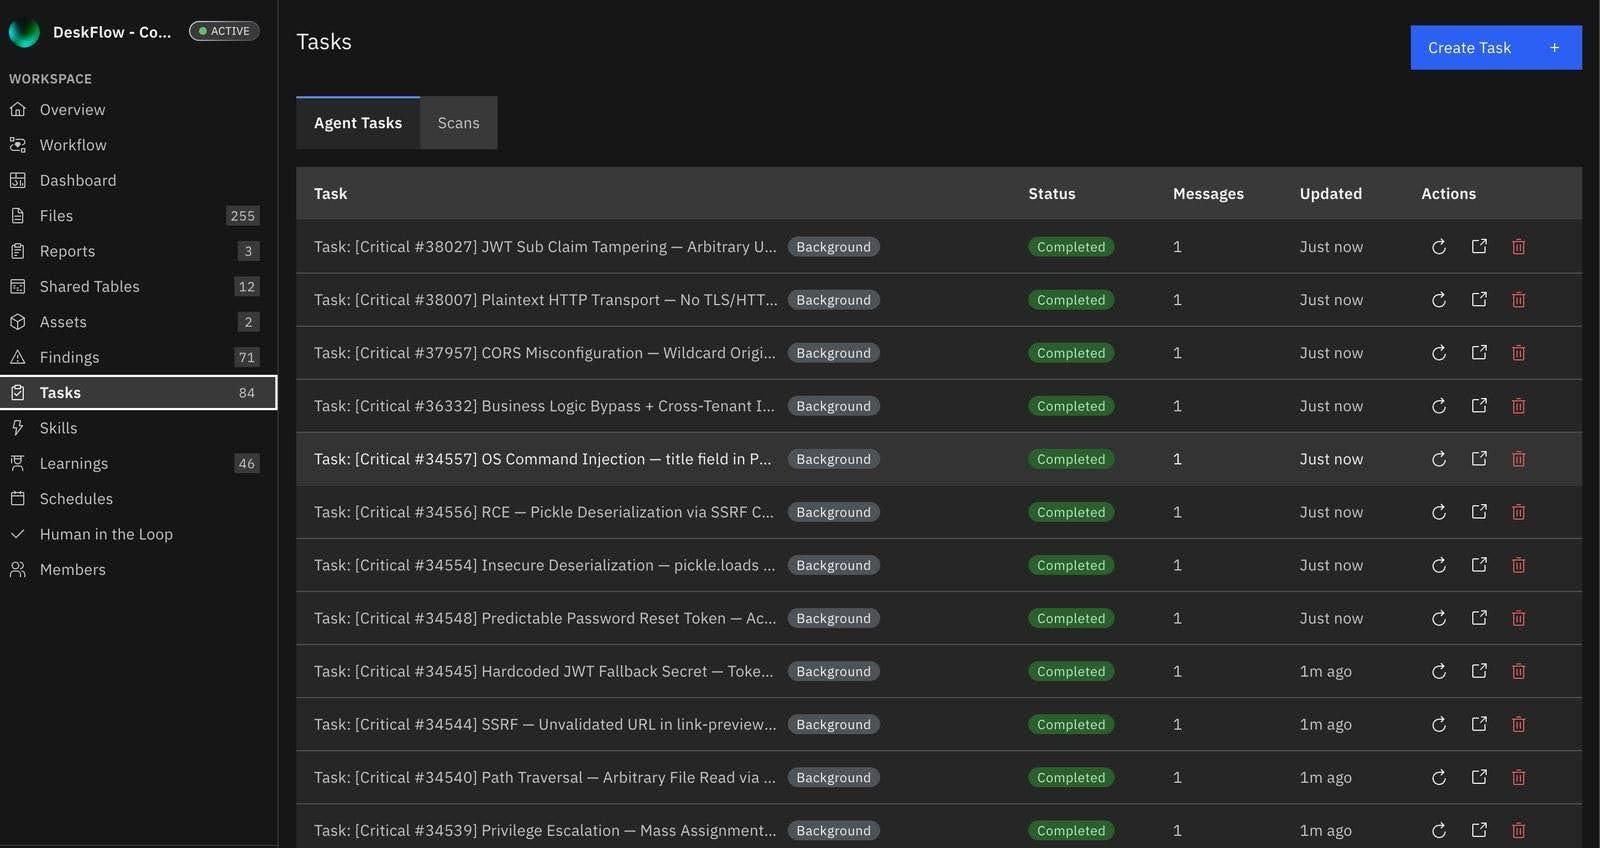Open the Members page
1600x848 pixels.
tap(138, 569)
